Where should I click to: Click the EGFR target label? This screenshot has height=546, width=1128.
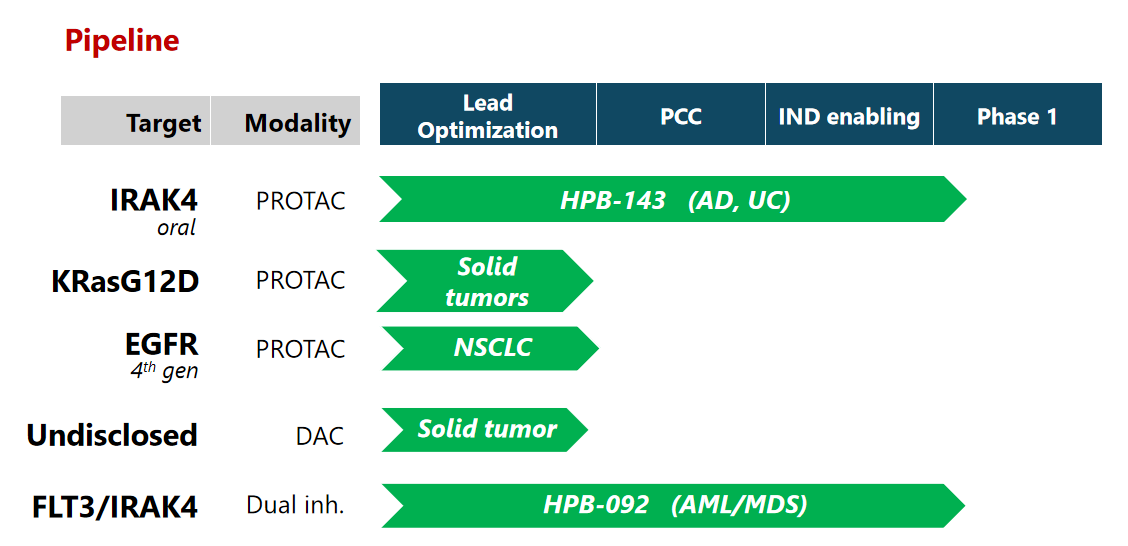click(x=161, y=344)
